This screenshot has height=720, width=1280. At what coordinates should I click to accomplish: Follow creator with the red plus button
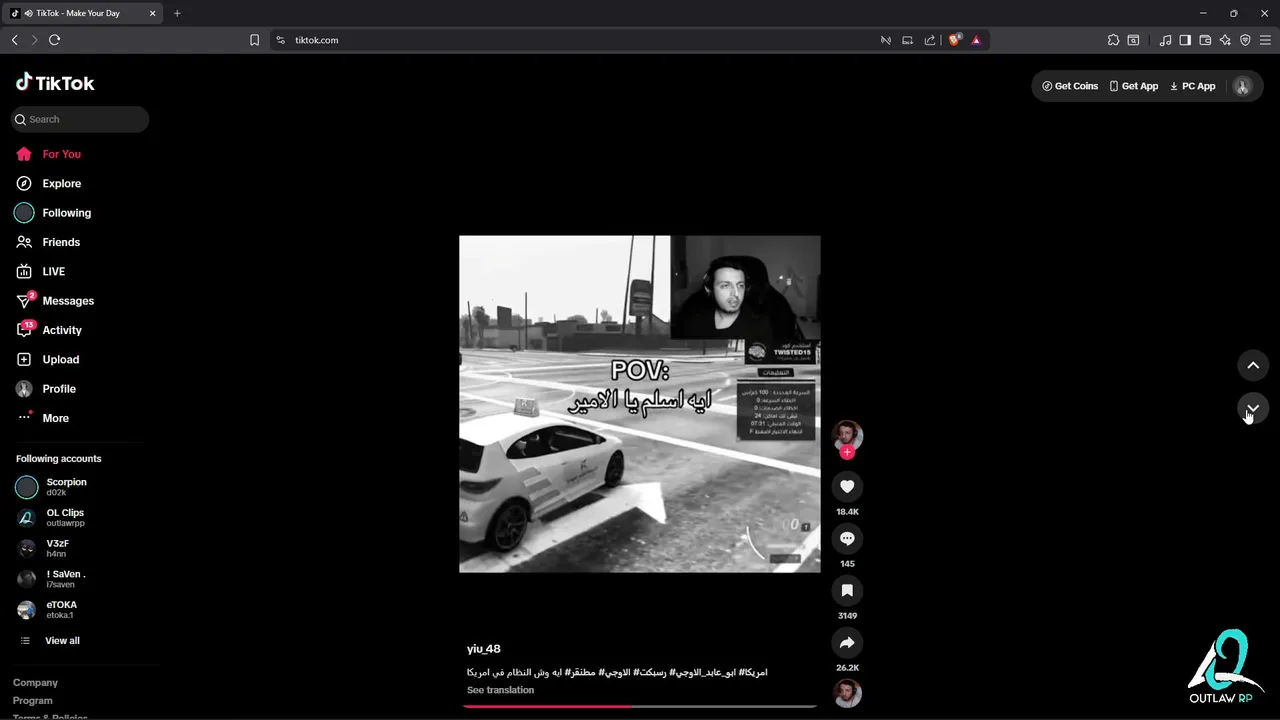pyautogui.click(x=847, y=452)
